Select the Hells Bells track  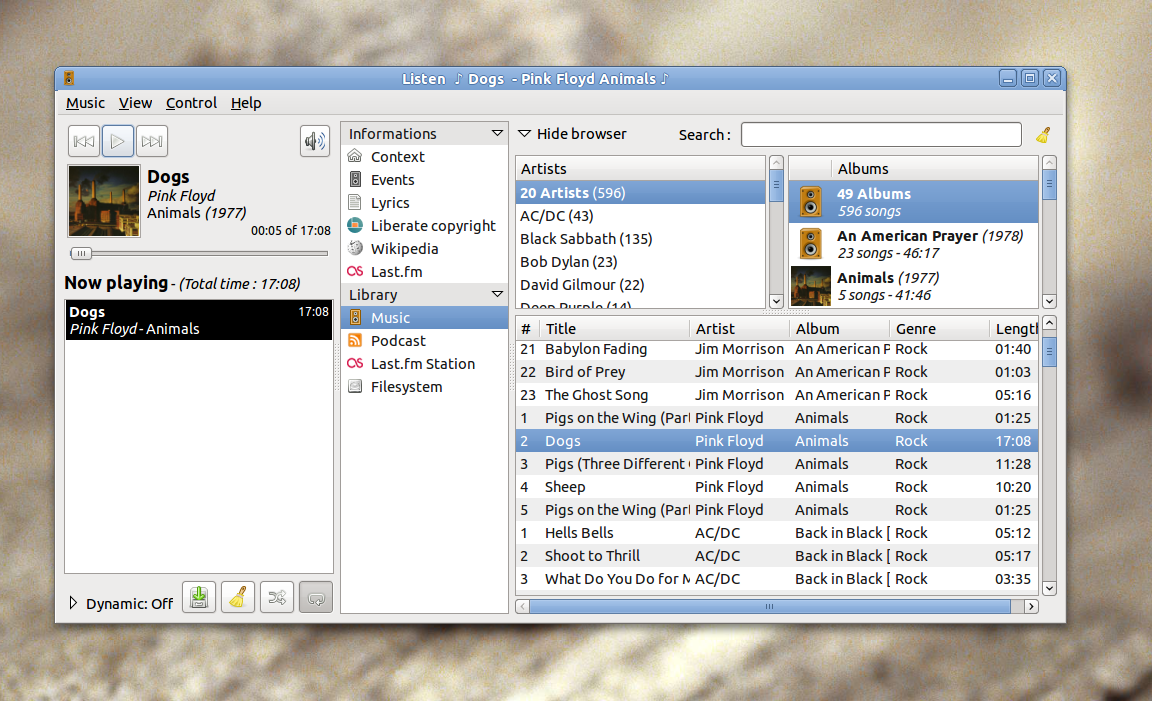click(x=777, y=533)
